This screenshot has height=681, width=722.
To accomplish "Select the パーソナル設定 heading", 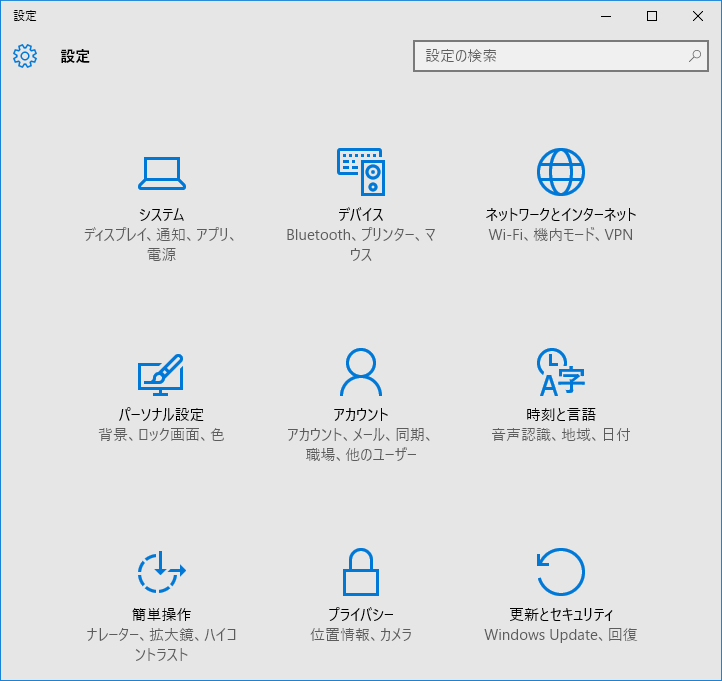I will (161, 414).
